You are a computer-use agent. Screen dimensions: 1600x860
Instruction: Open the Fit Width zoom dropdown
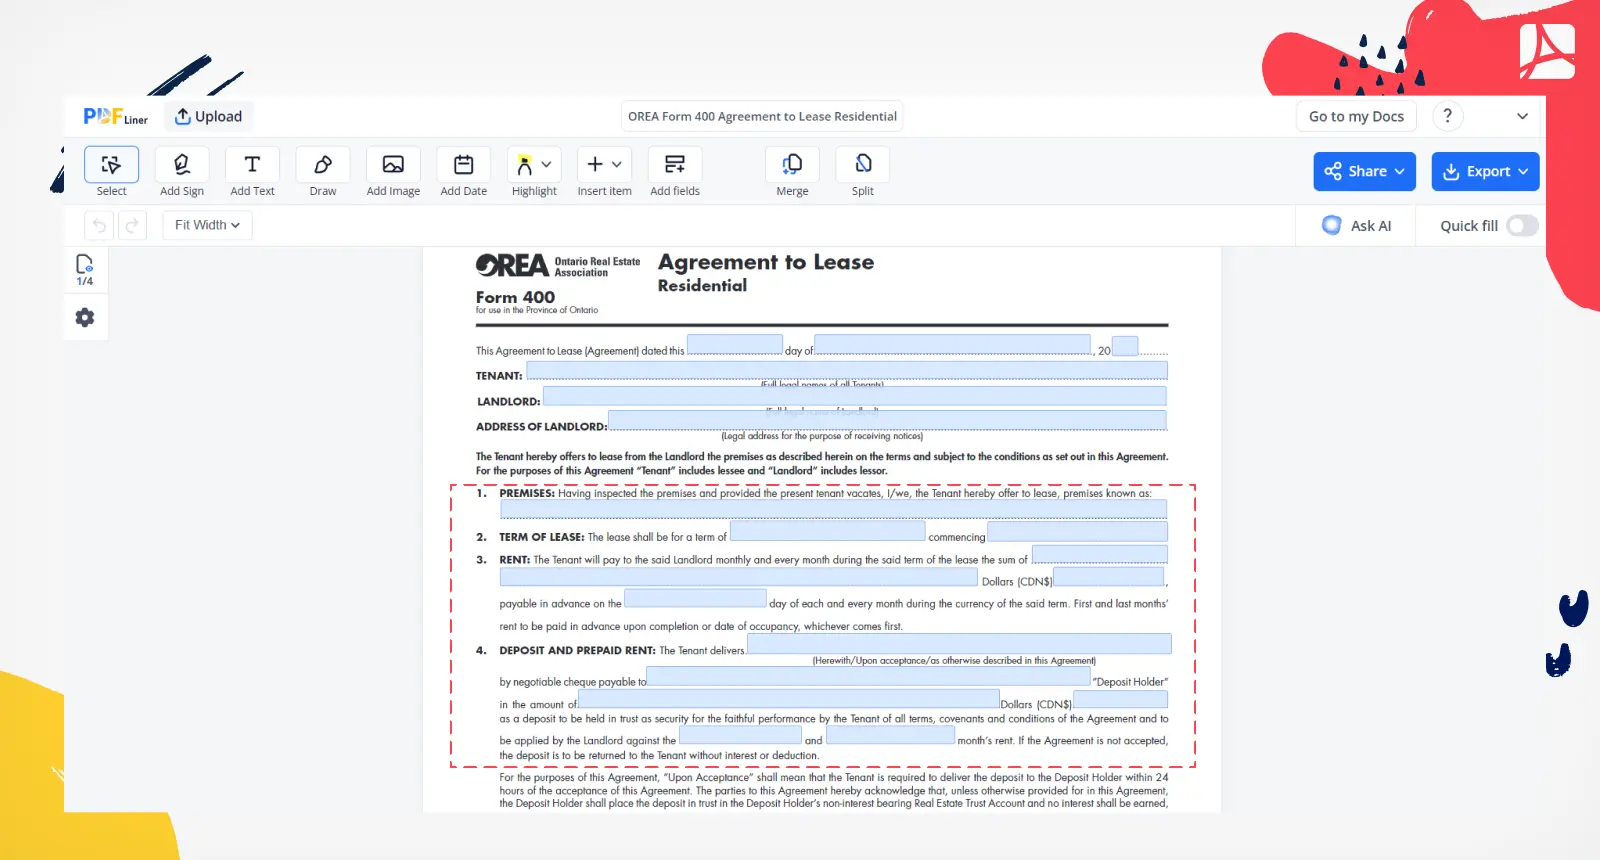point(207,225)
